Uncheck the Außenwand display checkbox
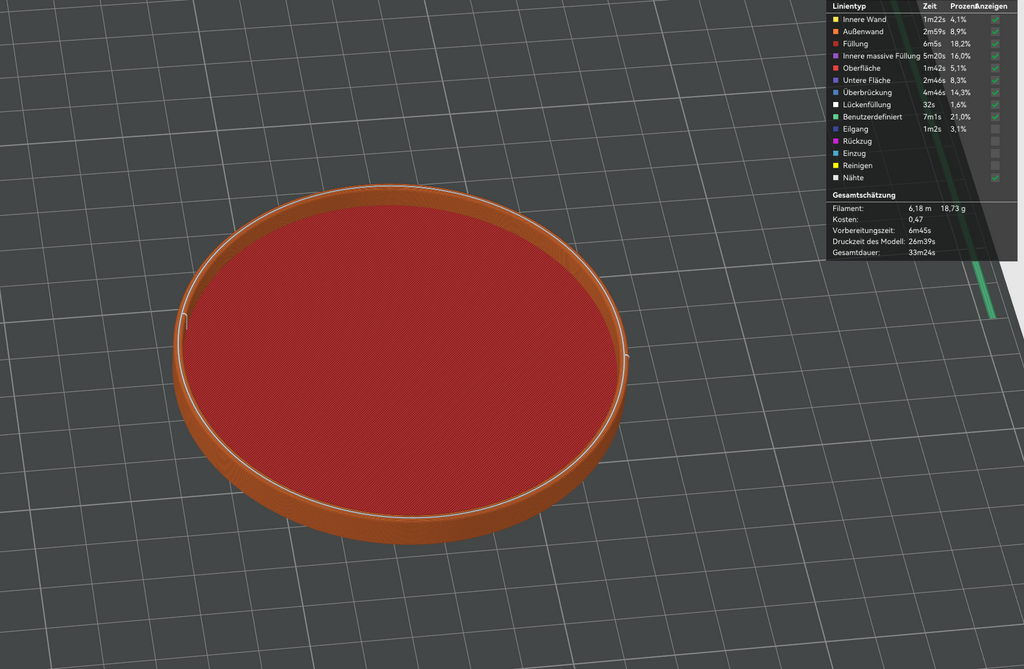The width and height of the screenshot is (1024, 669). tap(995, 31)
